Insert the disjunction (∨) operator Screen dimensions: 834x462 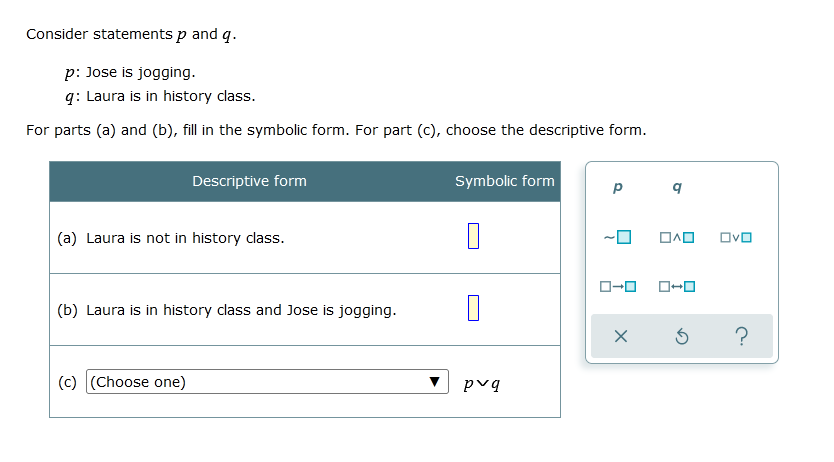pyautogui.click(x=735, y=238)
